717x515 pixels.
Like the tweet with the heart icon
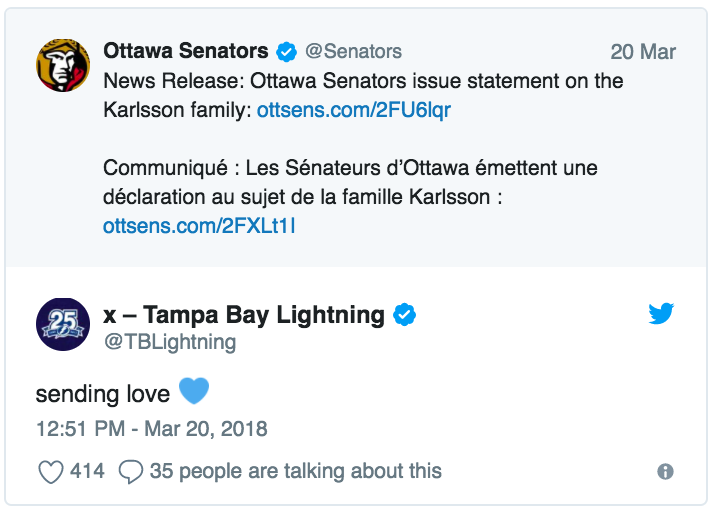[x=51, y=472]
